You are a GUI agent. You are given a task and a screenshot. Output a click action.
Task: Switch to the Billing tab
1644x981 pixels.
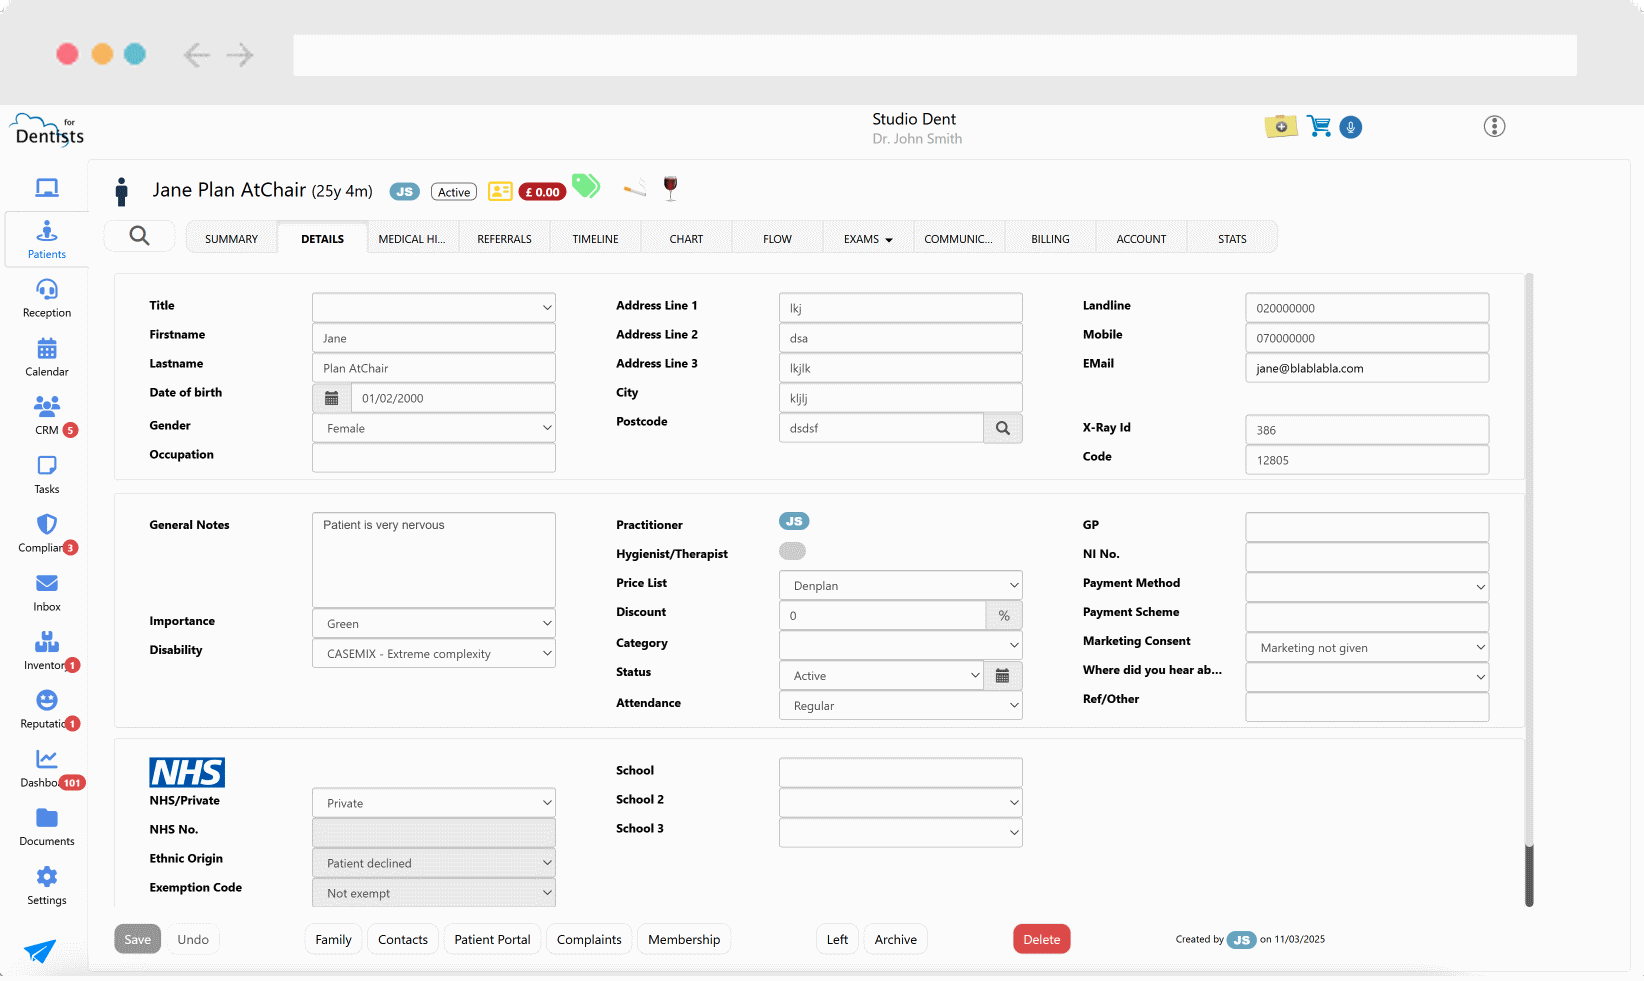1050,239
